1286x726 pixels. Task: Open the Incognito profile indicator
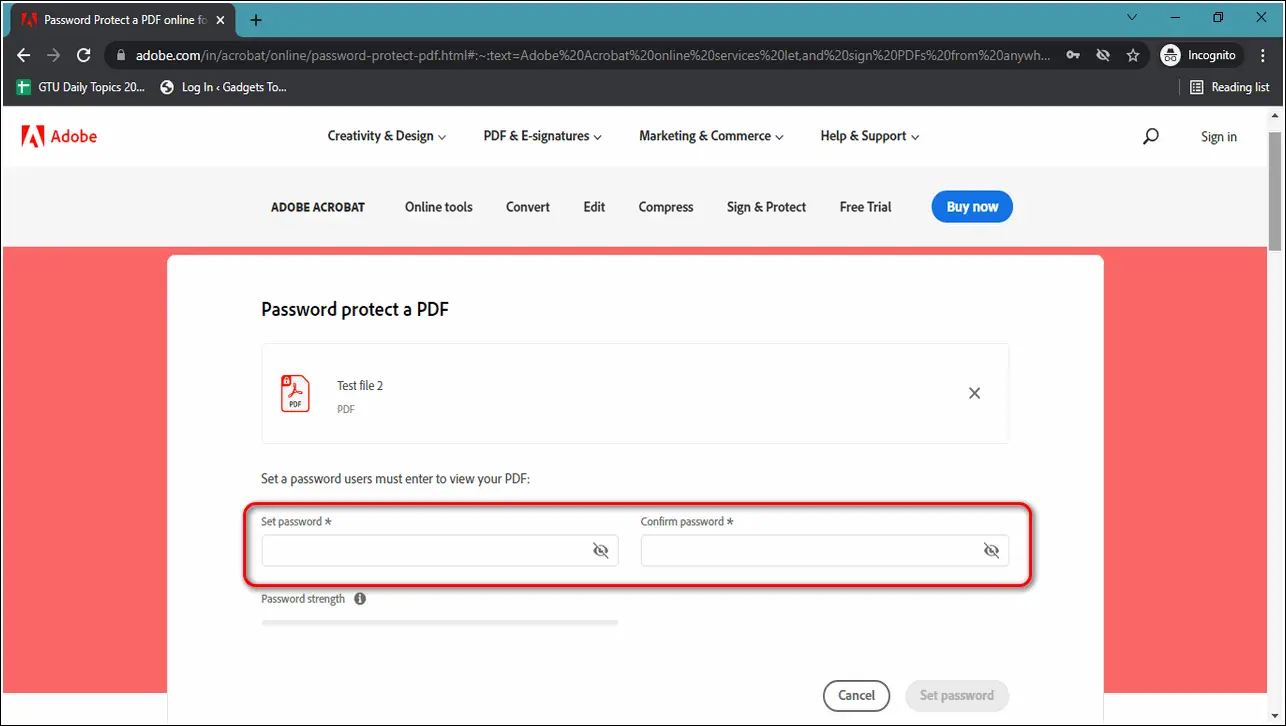1199,55
